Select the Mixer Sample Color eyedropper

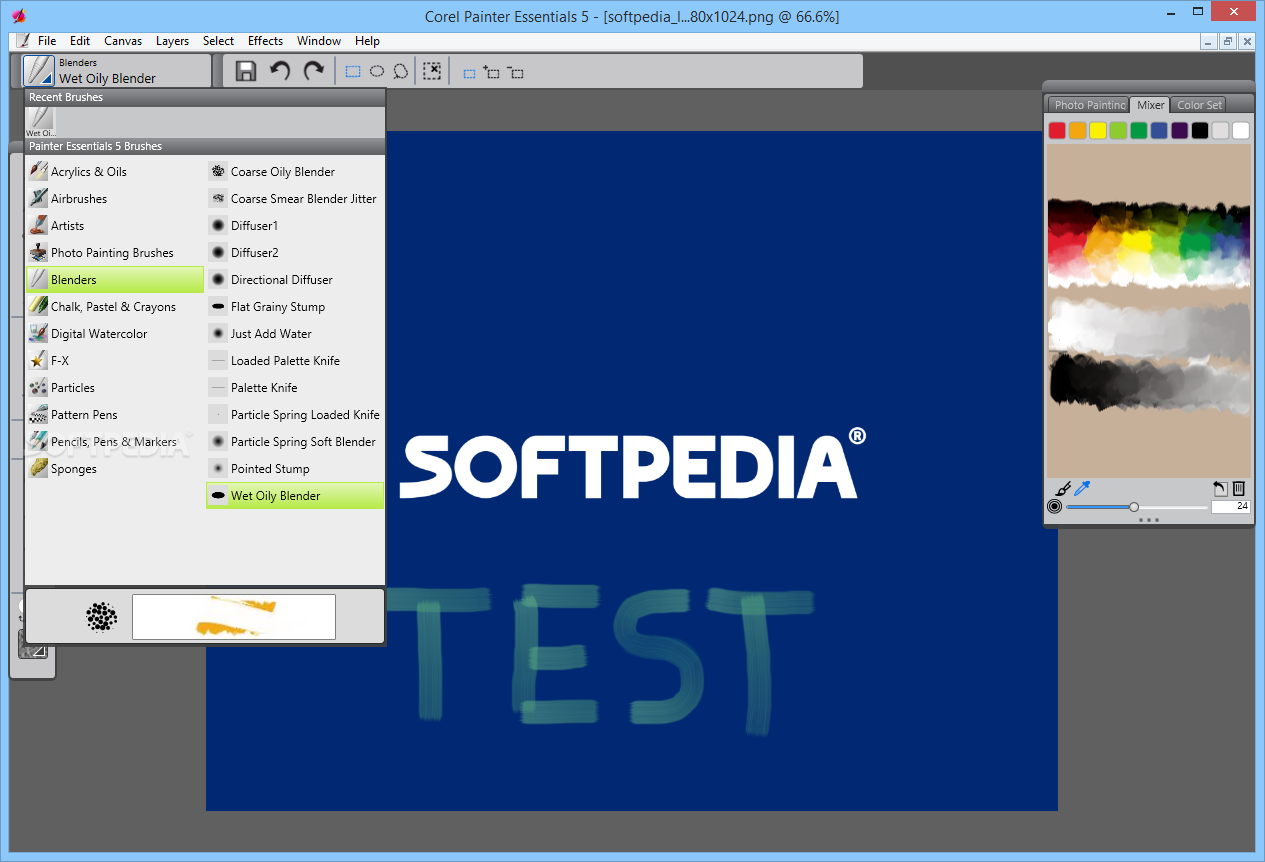tap(1082, 489)
